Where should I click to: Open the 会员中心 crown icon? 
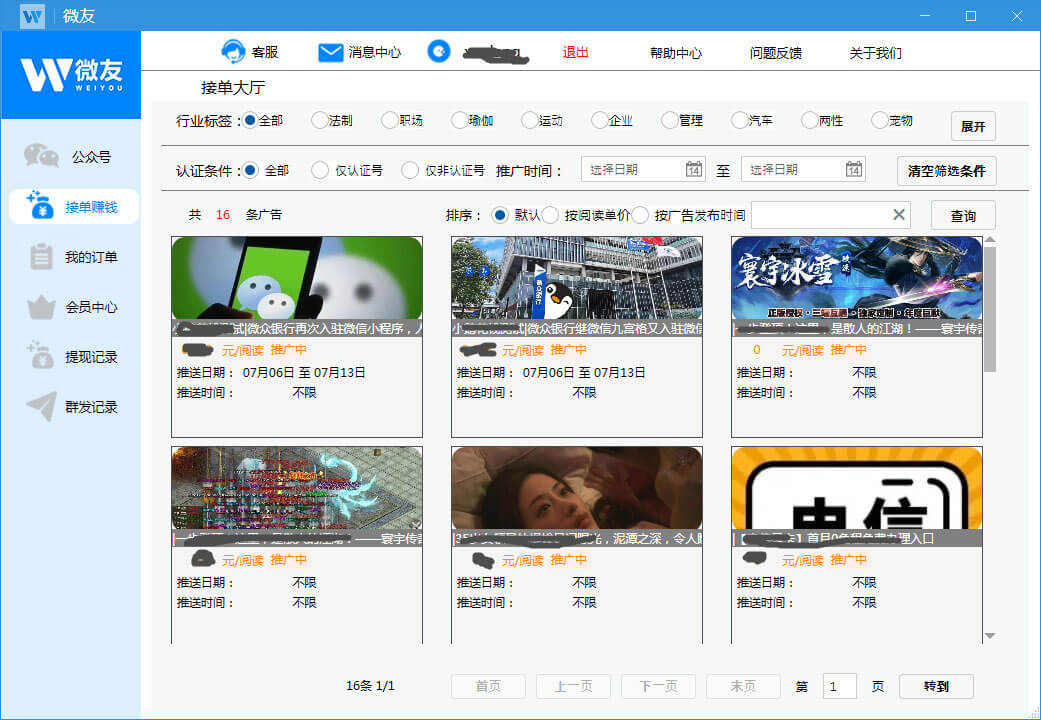41,307
